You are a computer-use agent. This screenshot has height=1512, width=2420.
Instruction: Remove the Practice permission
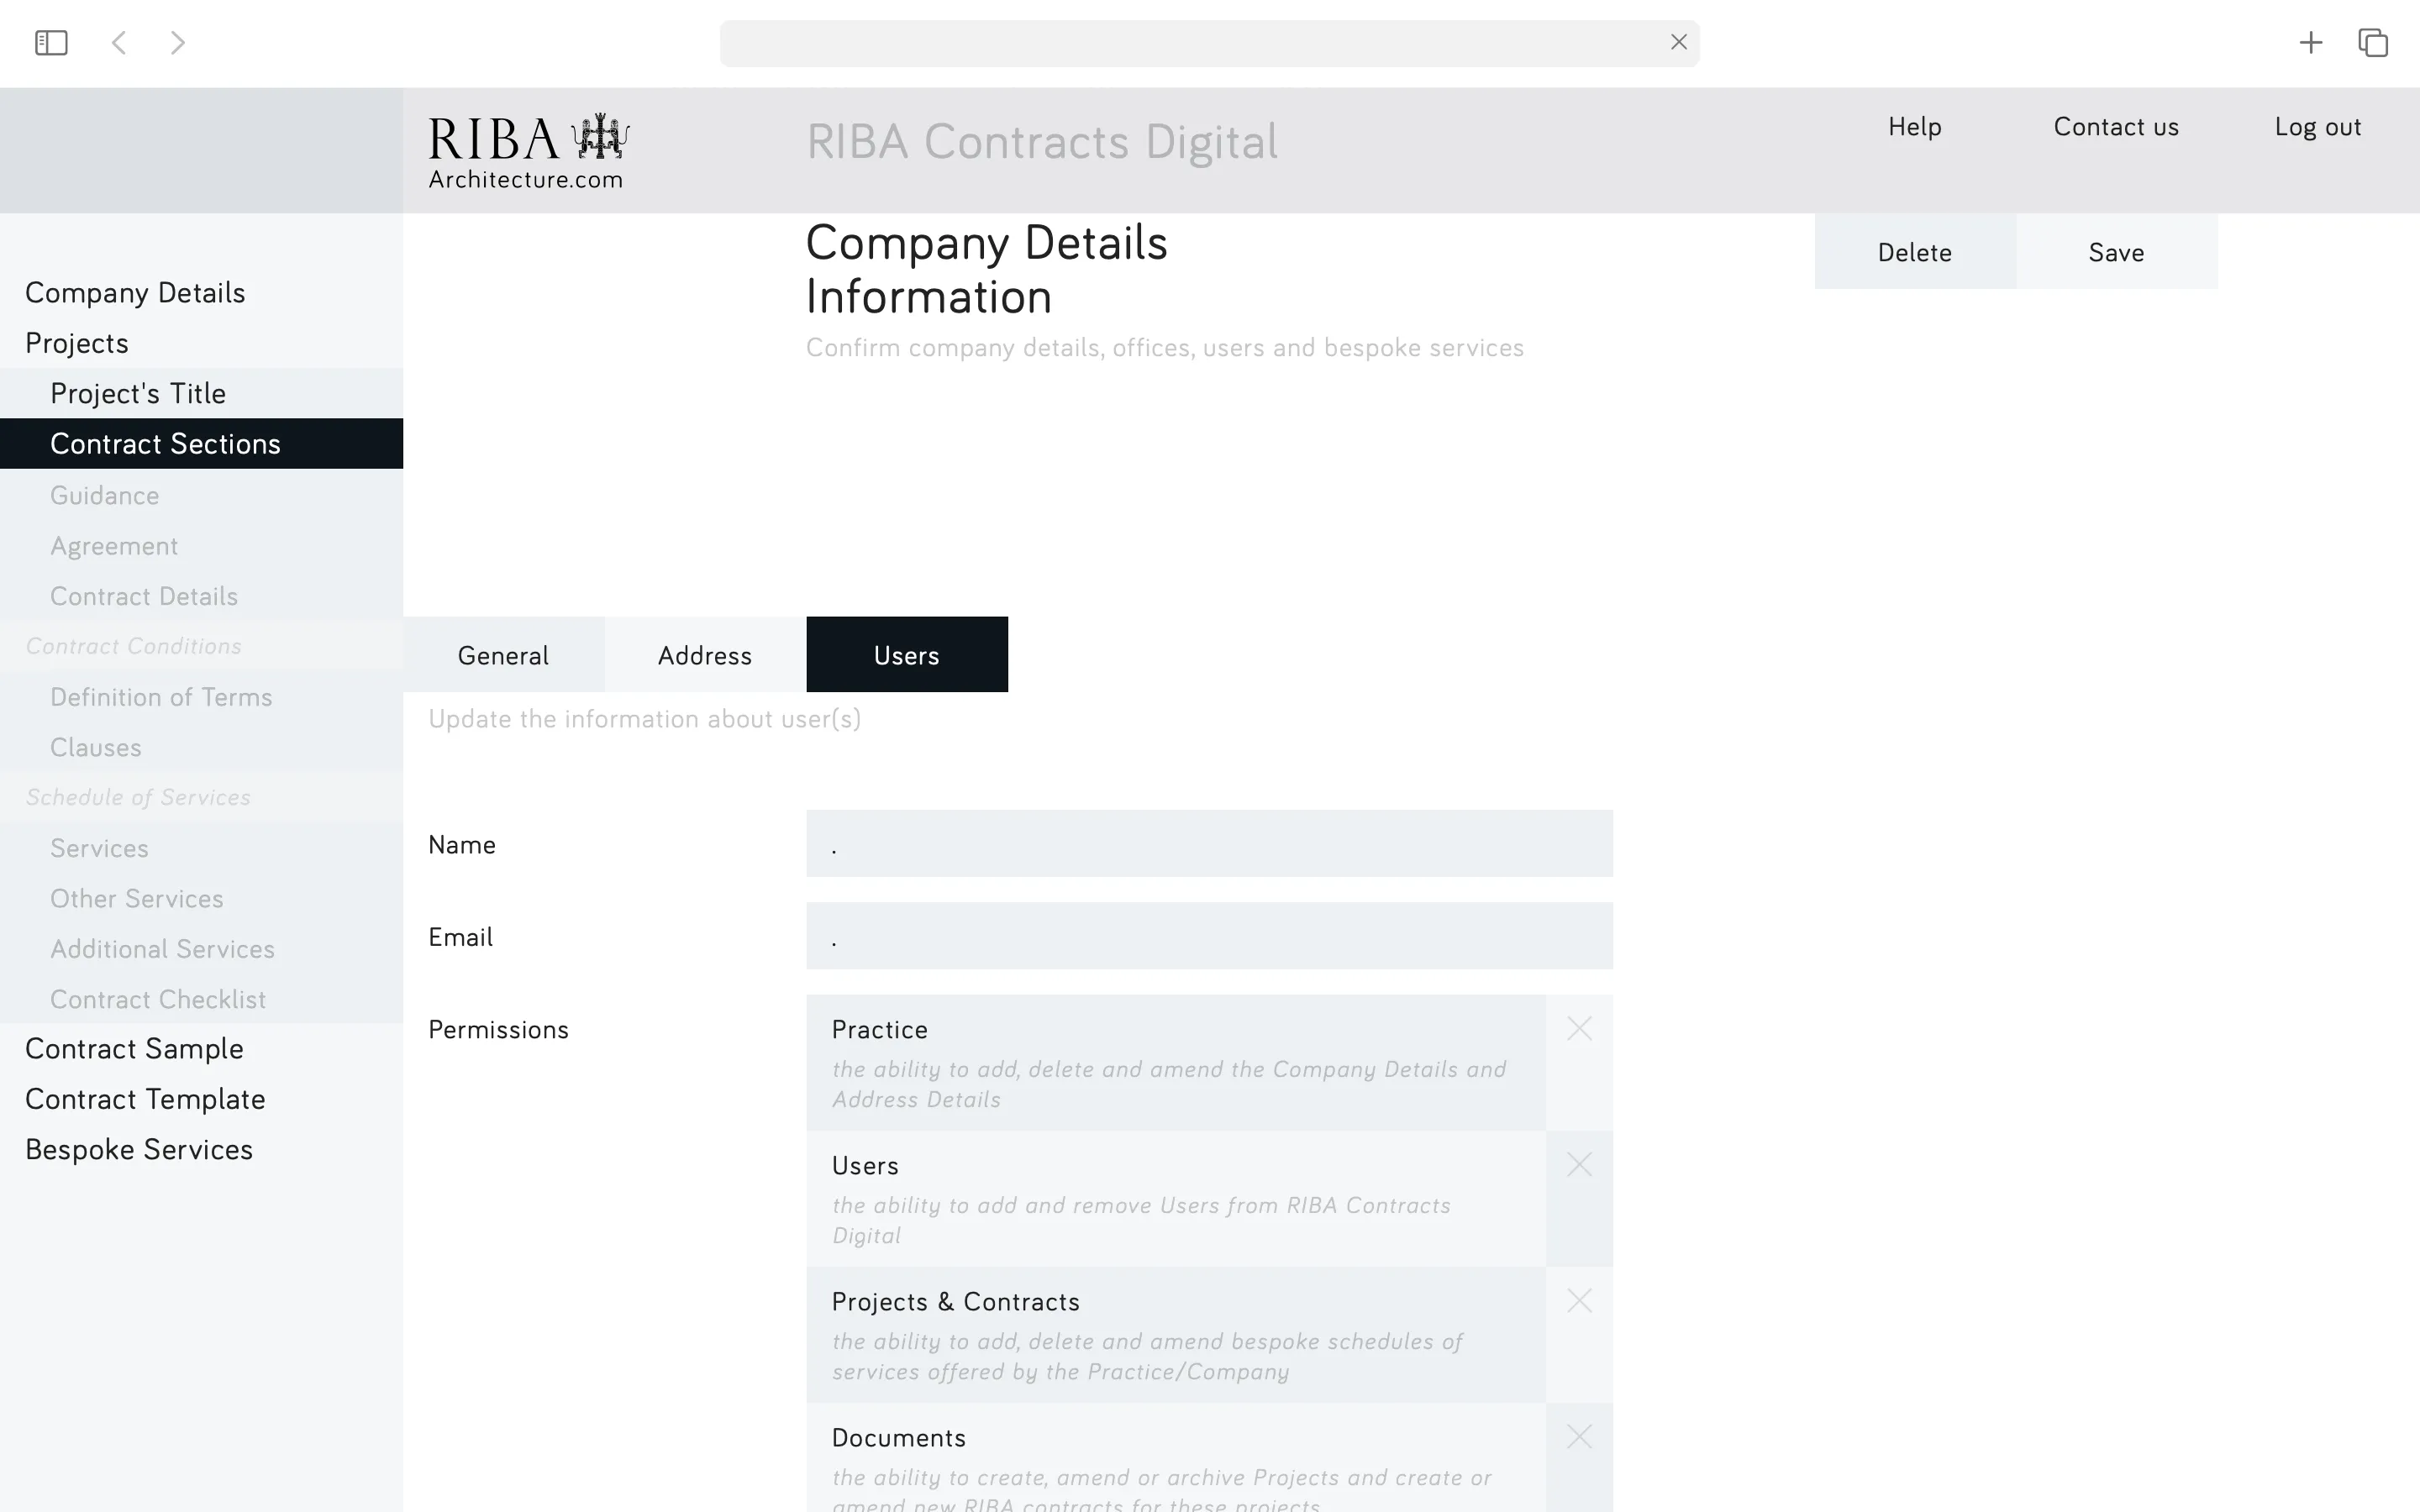tap(1579, 1028)
